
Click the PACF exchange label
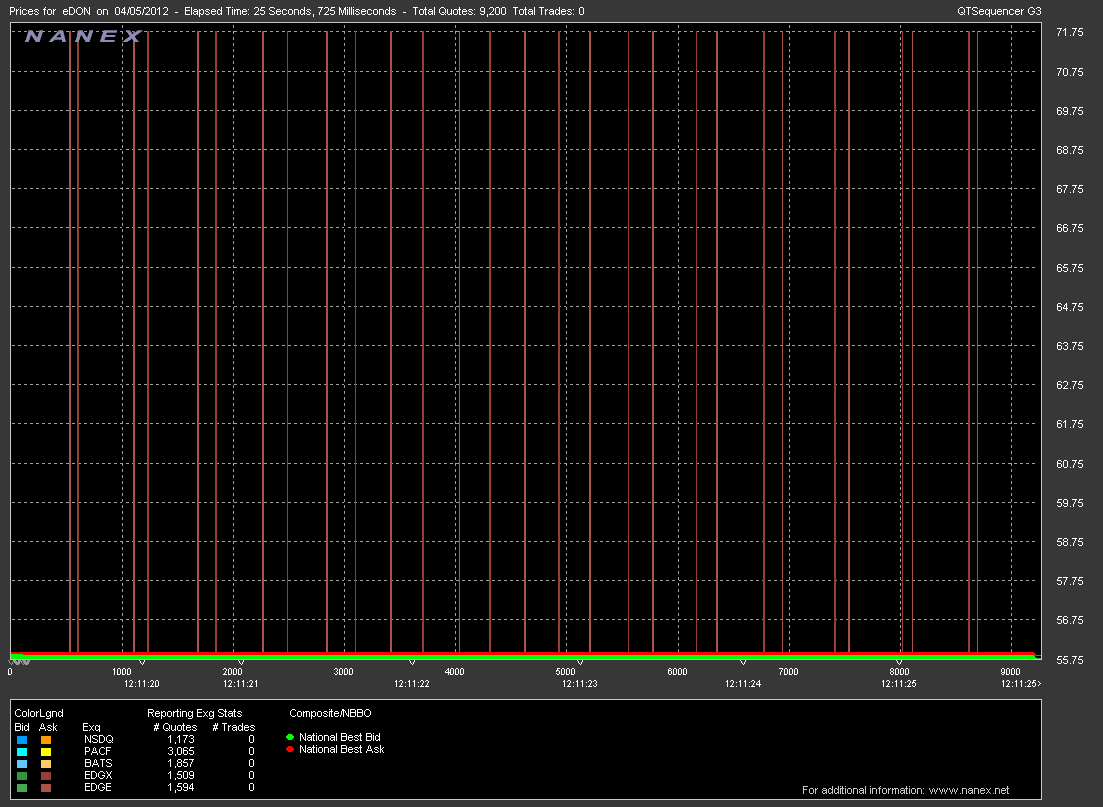(x=98, y=751)
